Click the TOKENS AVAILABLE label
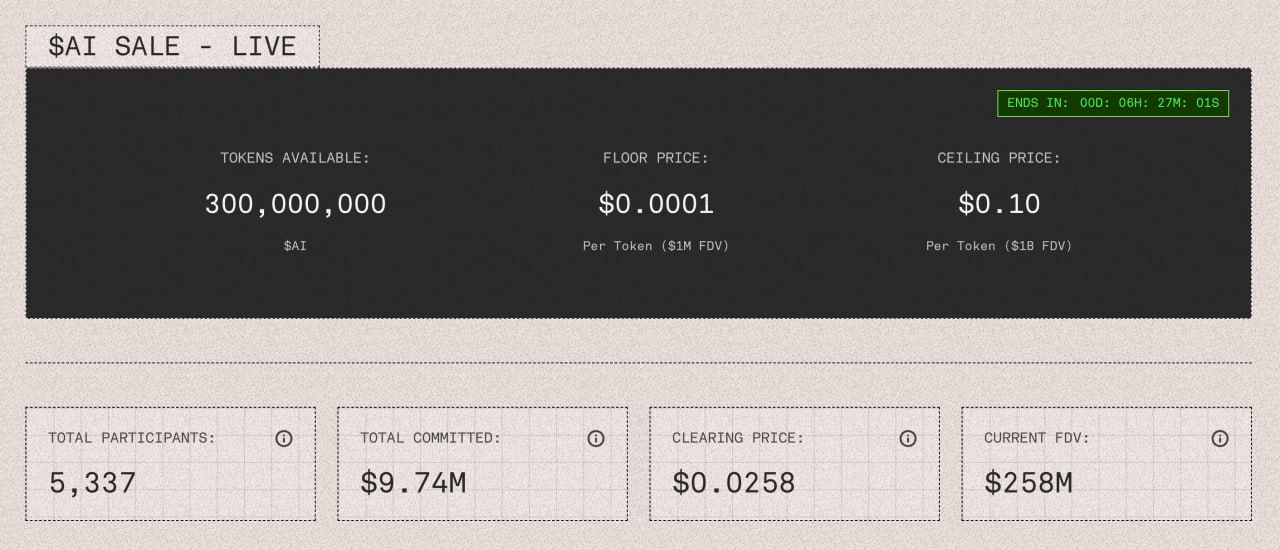The height and width of the screenshot is (550, 1280). pyautogui.click(x=295, y=158)
